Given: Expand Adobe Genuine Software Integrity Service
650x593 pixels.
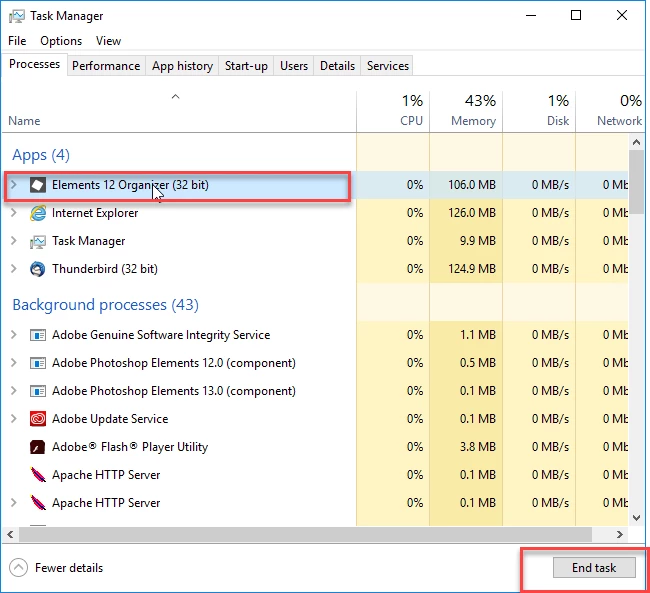Looking at the screenshot, I should 14,335.
